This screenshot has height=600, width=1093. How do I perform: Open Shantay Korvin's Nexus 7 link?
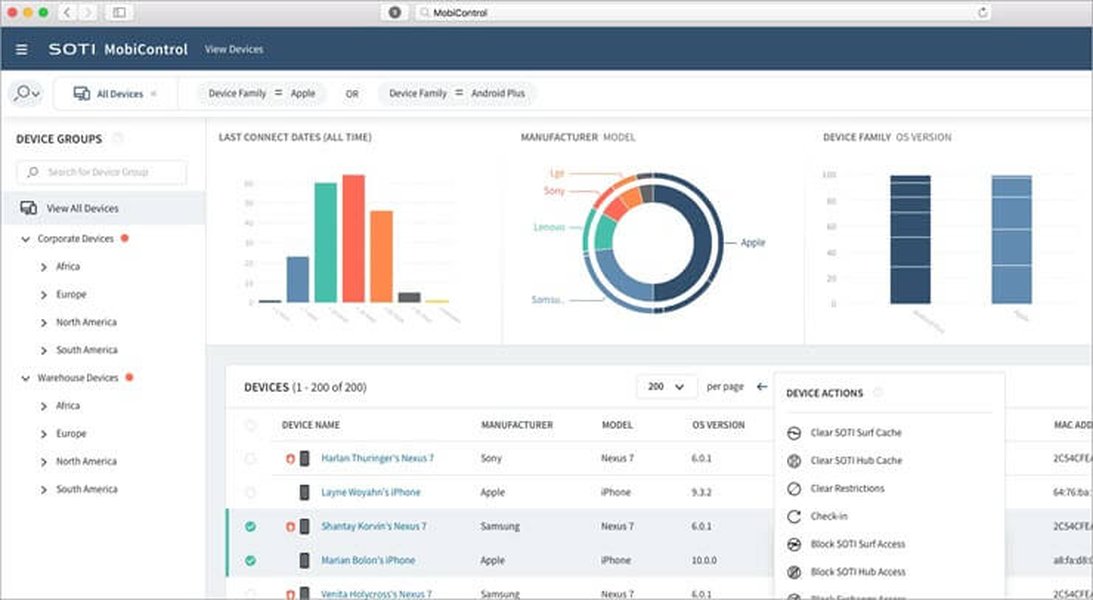click(374, 526)
